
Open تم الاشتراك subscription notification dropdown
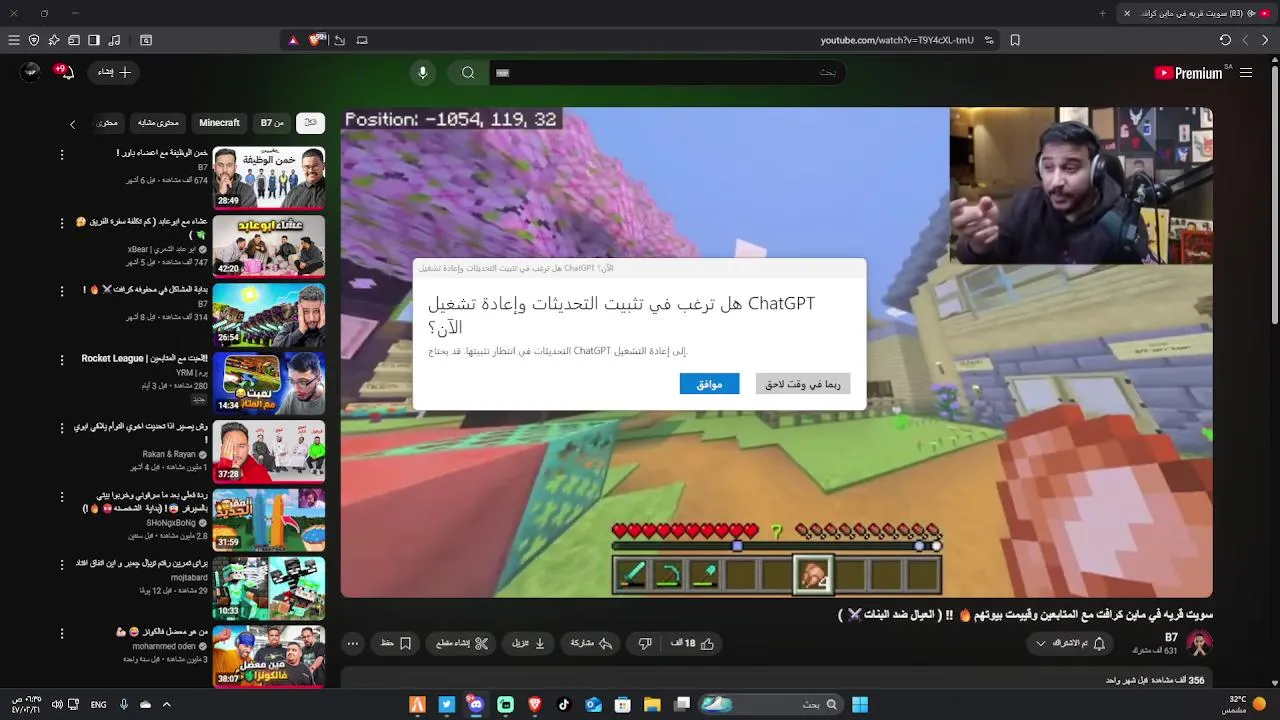coord(1070,643)
